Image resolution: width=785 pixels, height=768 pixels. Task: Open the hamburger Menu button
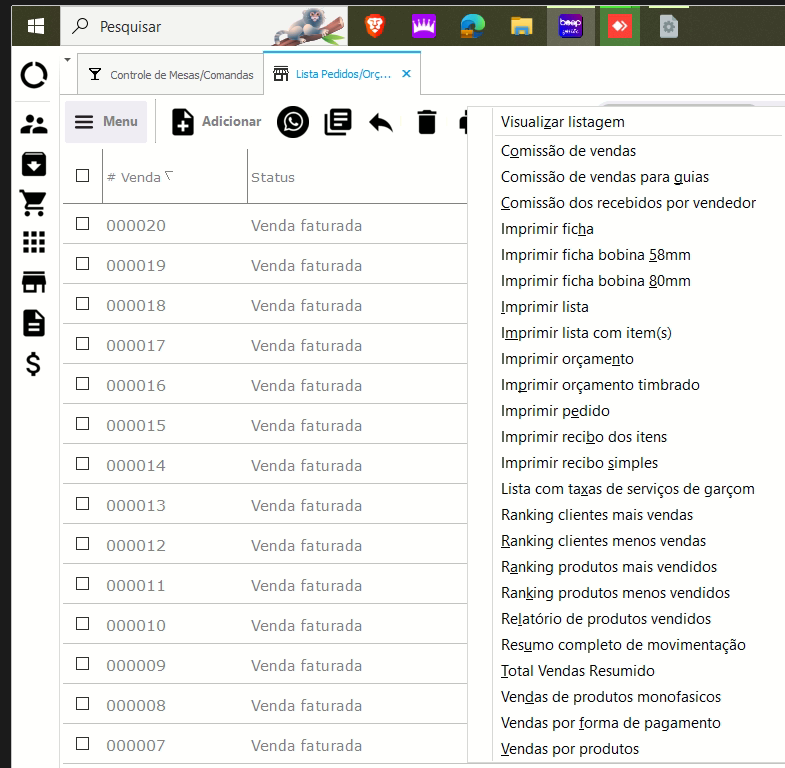(x=106, y=122)
